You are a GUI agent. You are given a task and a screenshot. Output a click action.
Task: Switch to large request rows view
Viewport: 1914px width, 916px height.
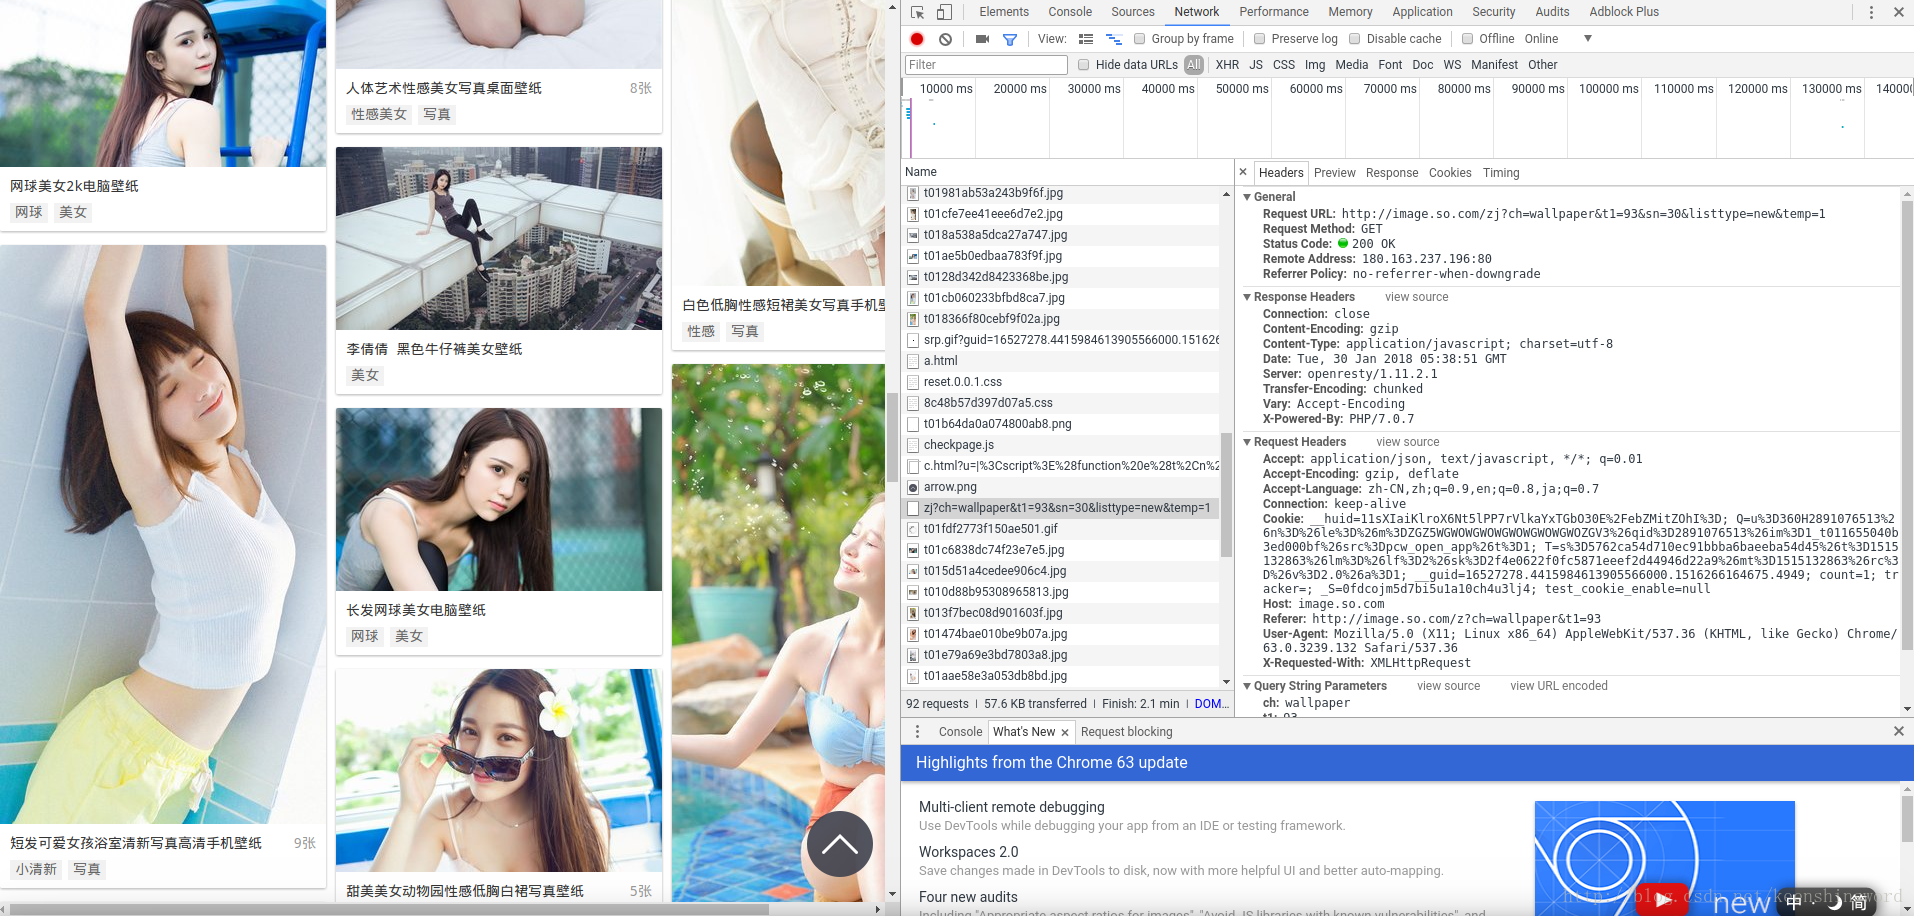pyautogui.click(x=1086, y=39)
